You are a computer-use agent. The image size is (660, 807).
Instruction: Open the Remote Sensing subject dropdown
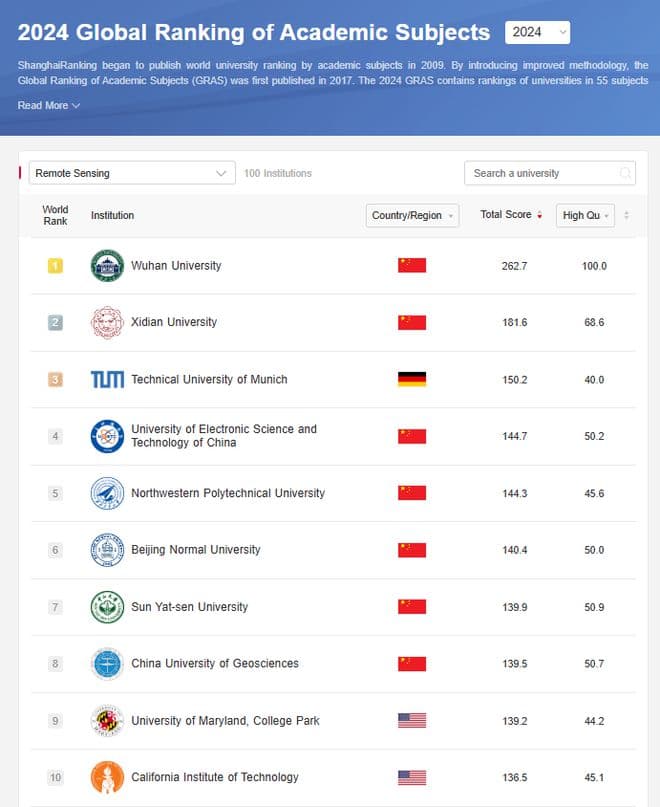point(132,173)
